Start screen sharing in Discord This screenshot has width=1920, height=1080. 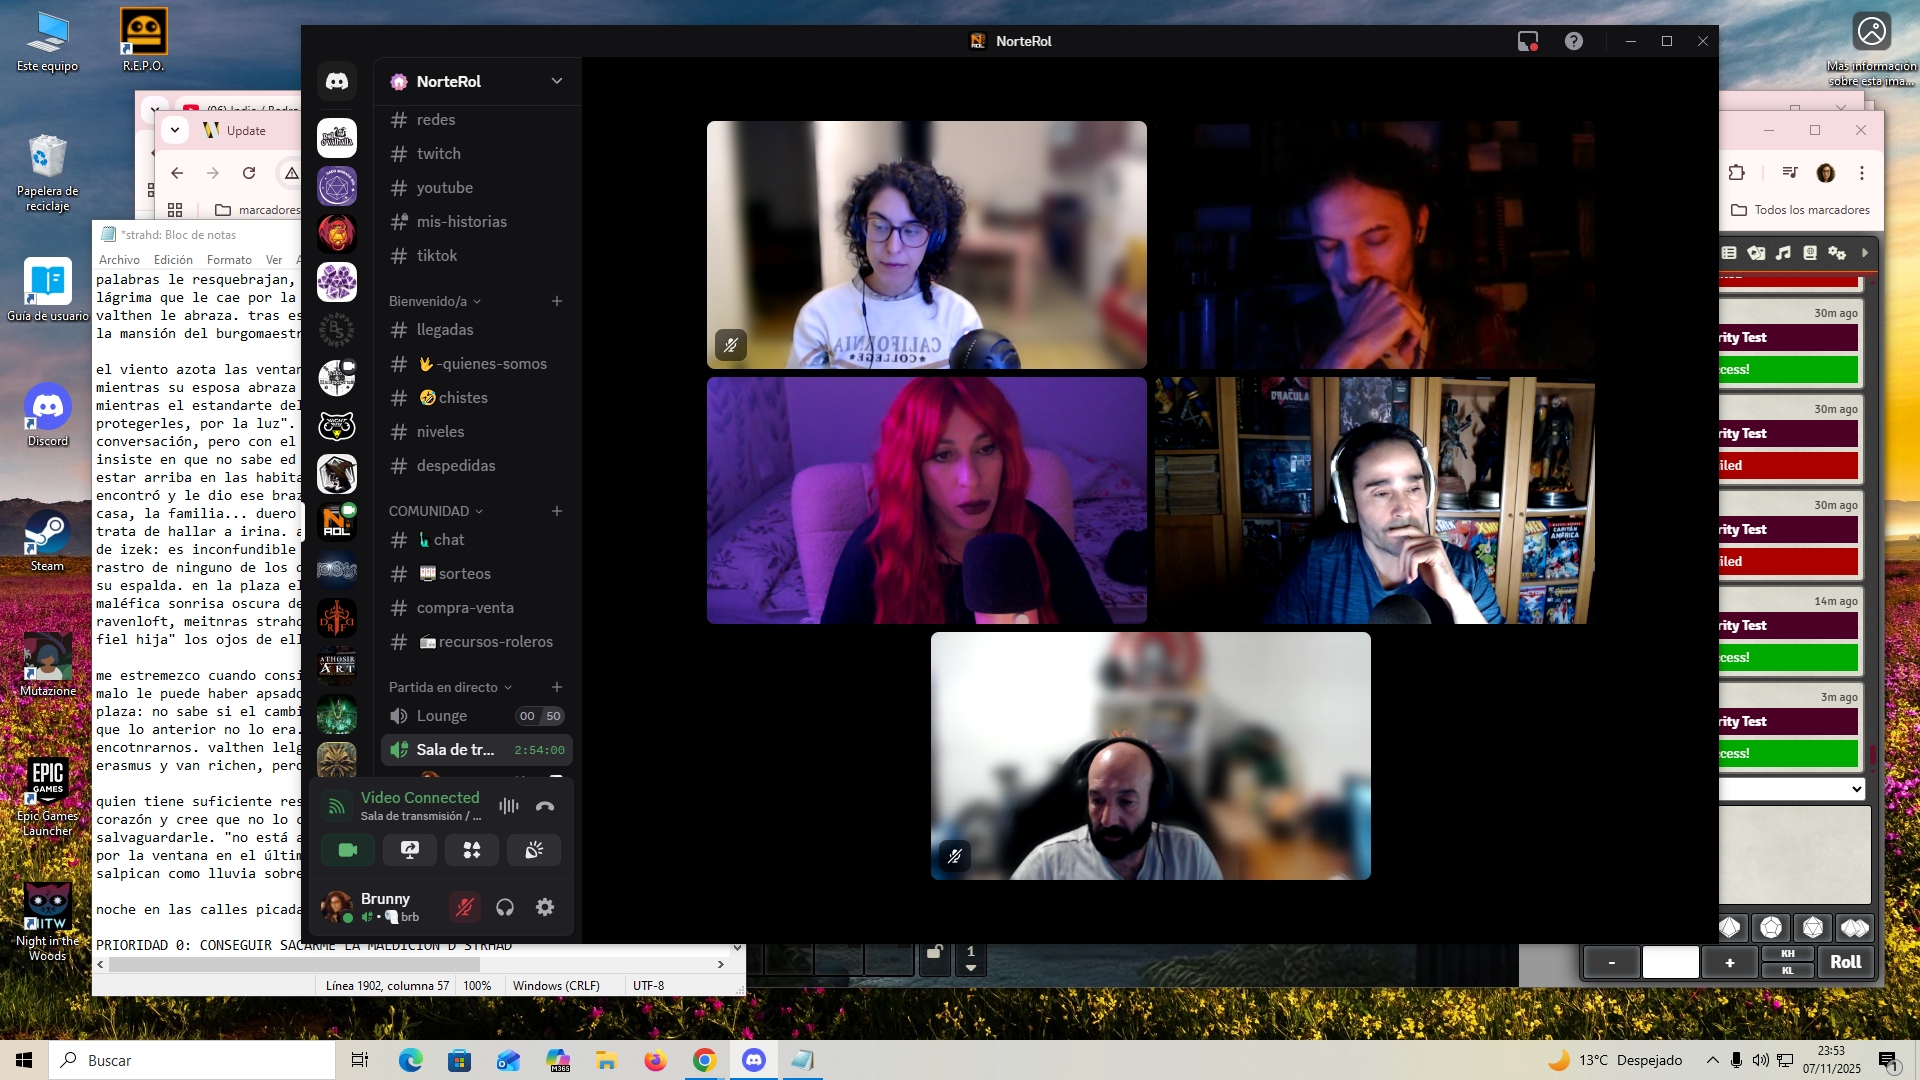point(410,850)
